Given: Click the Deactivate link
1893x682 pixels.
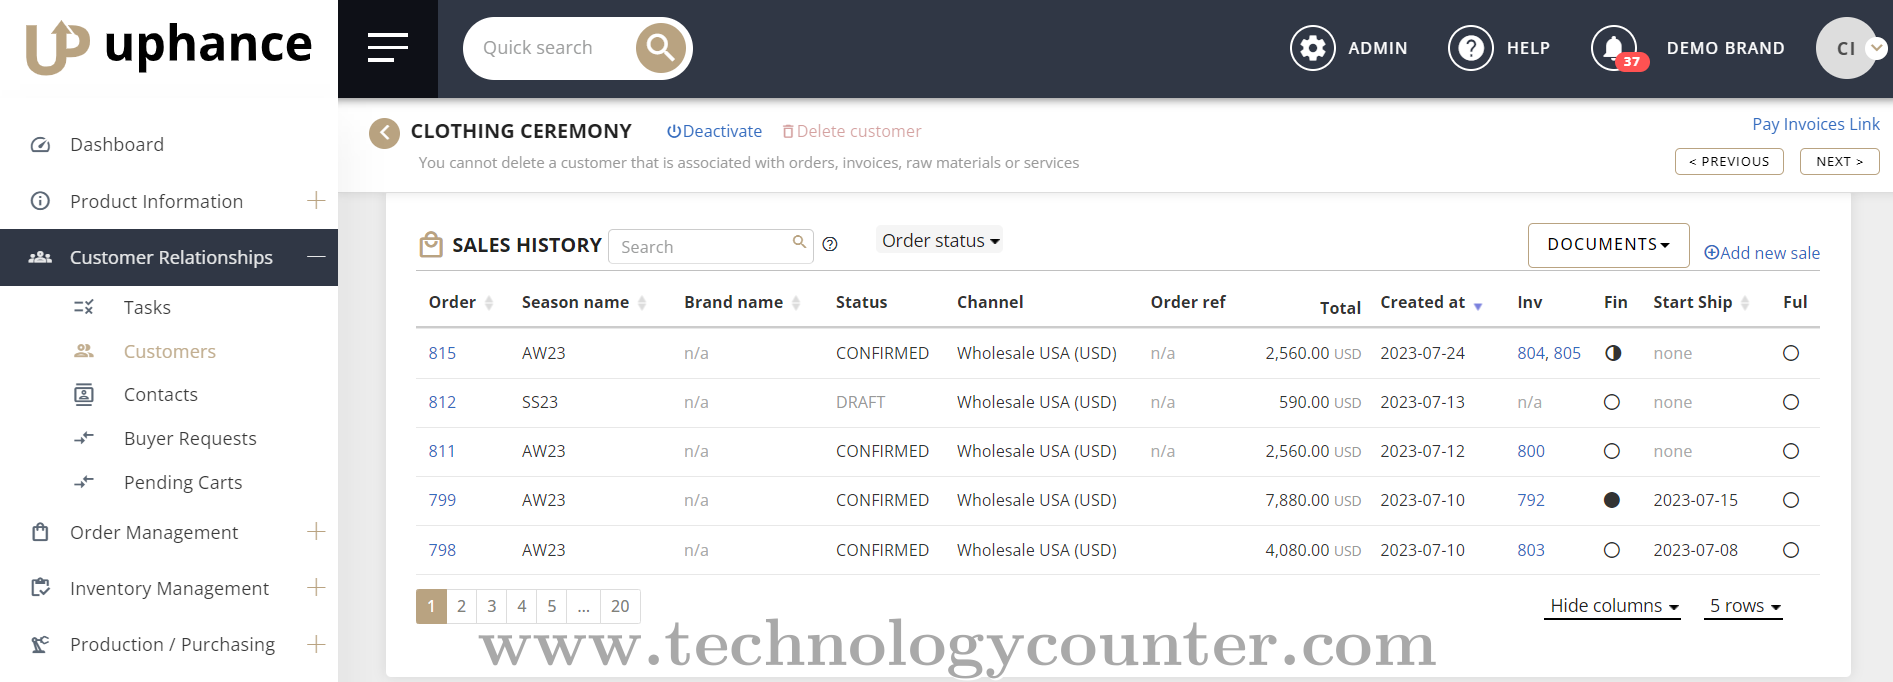Looking at the screenshot, I should click(714, 131).
